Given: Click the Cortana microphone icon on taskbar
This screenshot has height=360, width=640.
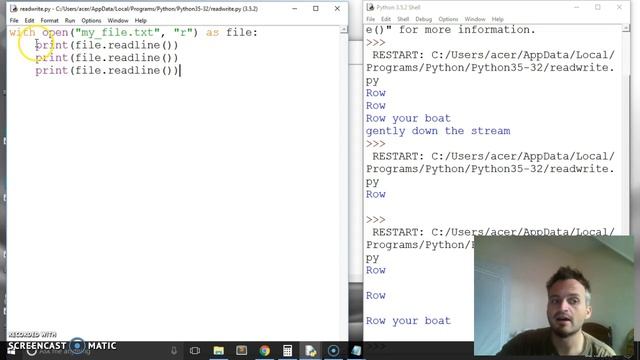Looking at the screenshot, I should pyautogui.click(x=174, y=350).
